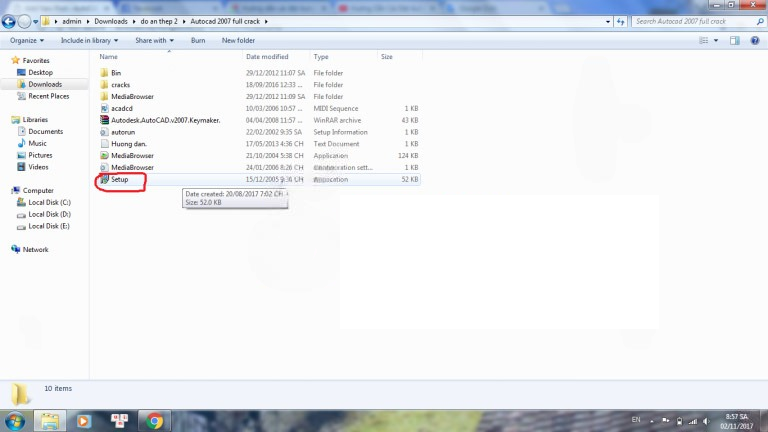
Task: Open the Organize dropdown menu
Action: click(27, 41)
